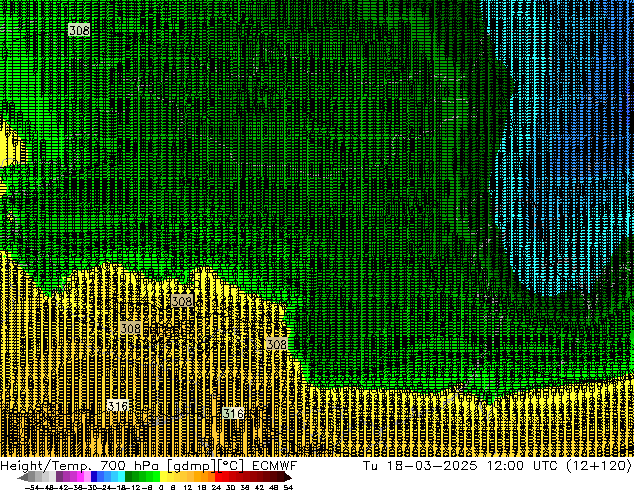Screen dimensions: 634x490
Task: Click the right 316 contour label
Action: (233, 413)
